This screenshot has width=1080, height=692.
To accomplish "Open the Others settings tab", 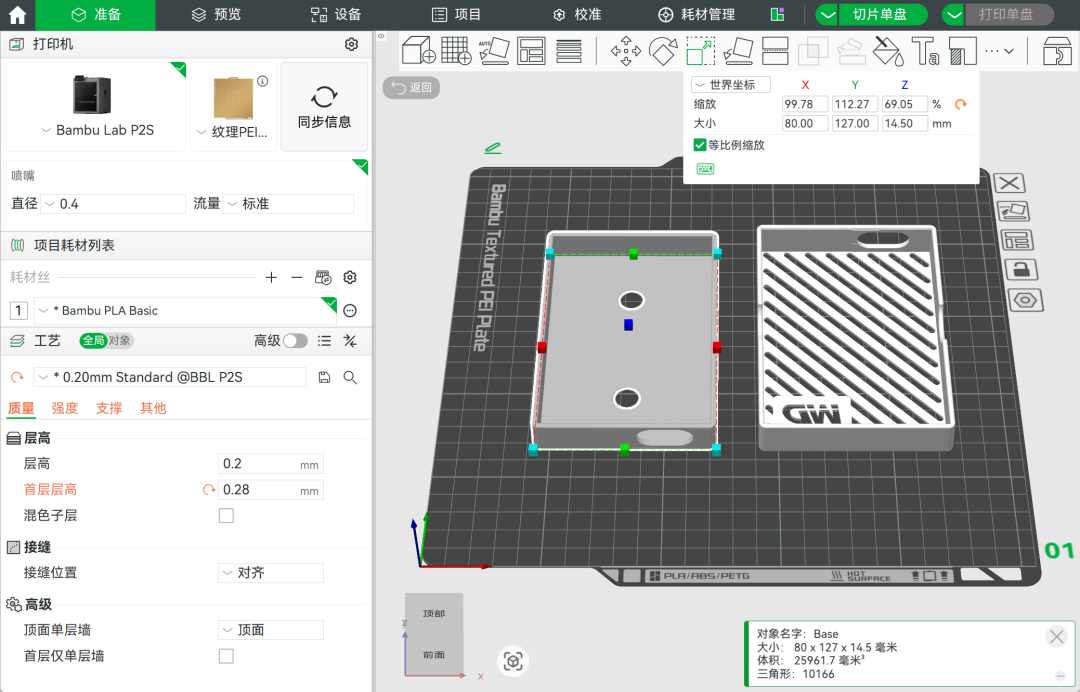I will pos(153,408).
